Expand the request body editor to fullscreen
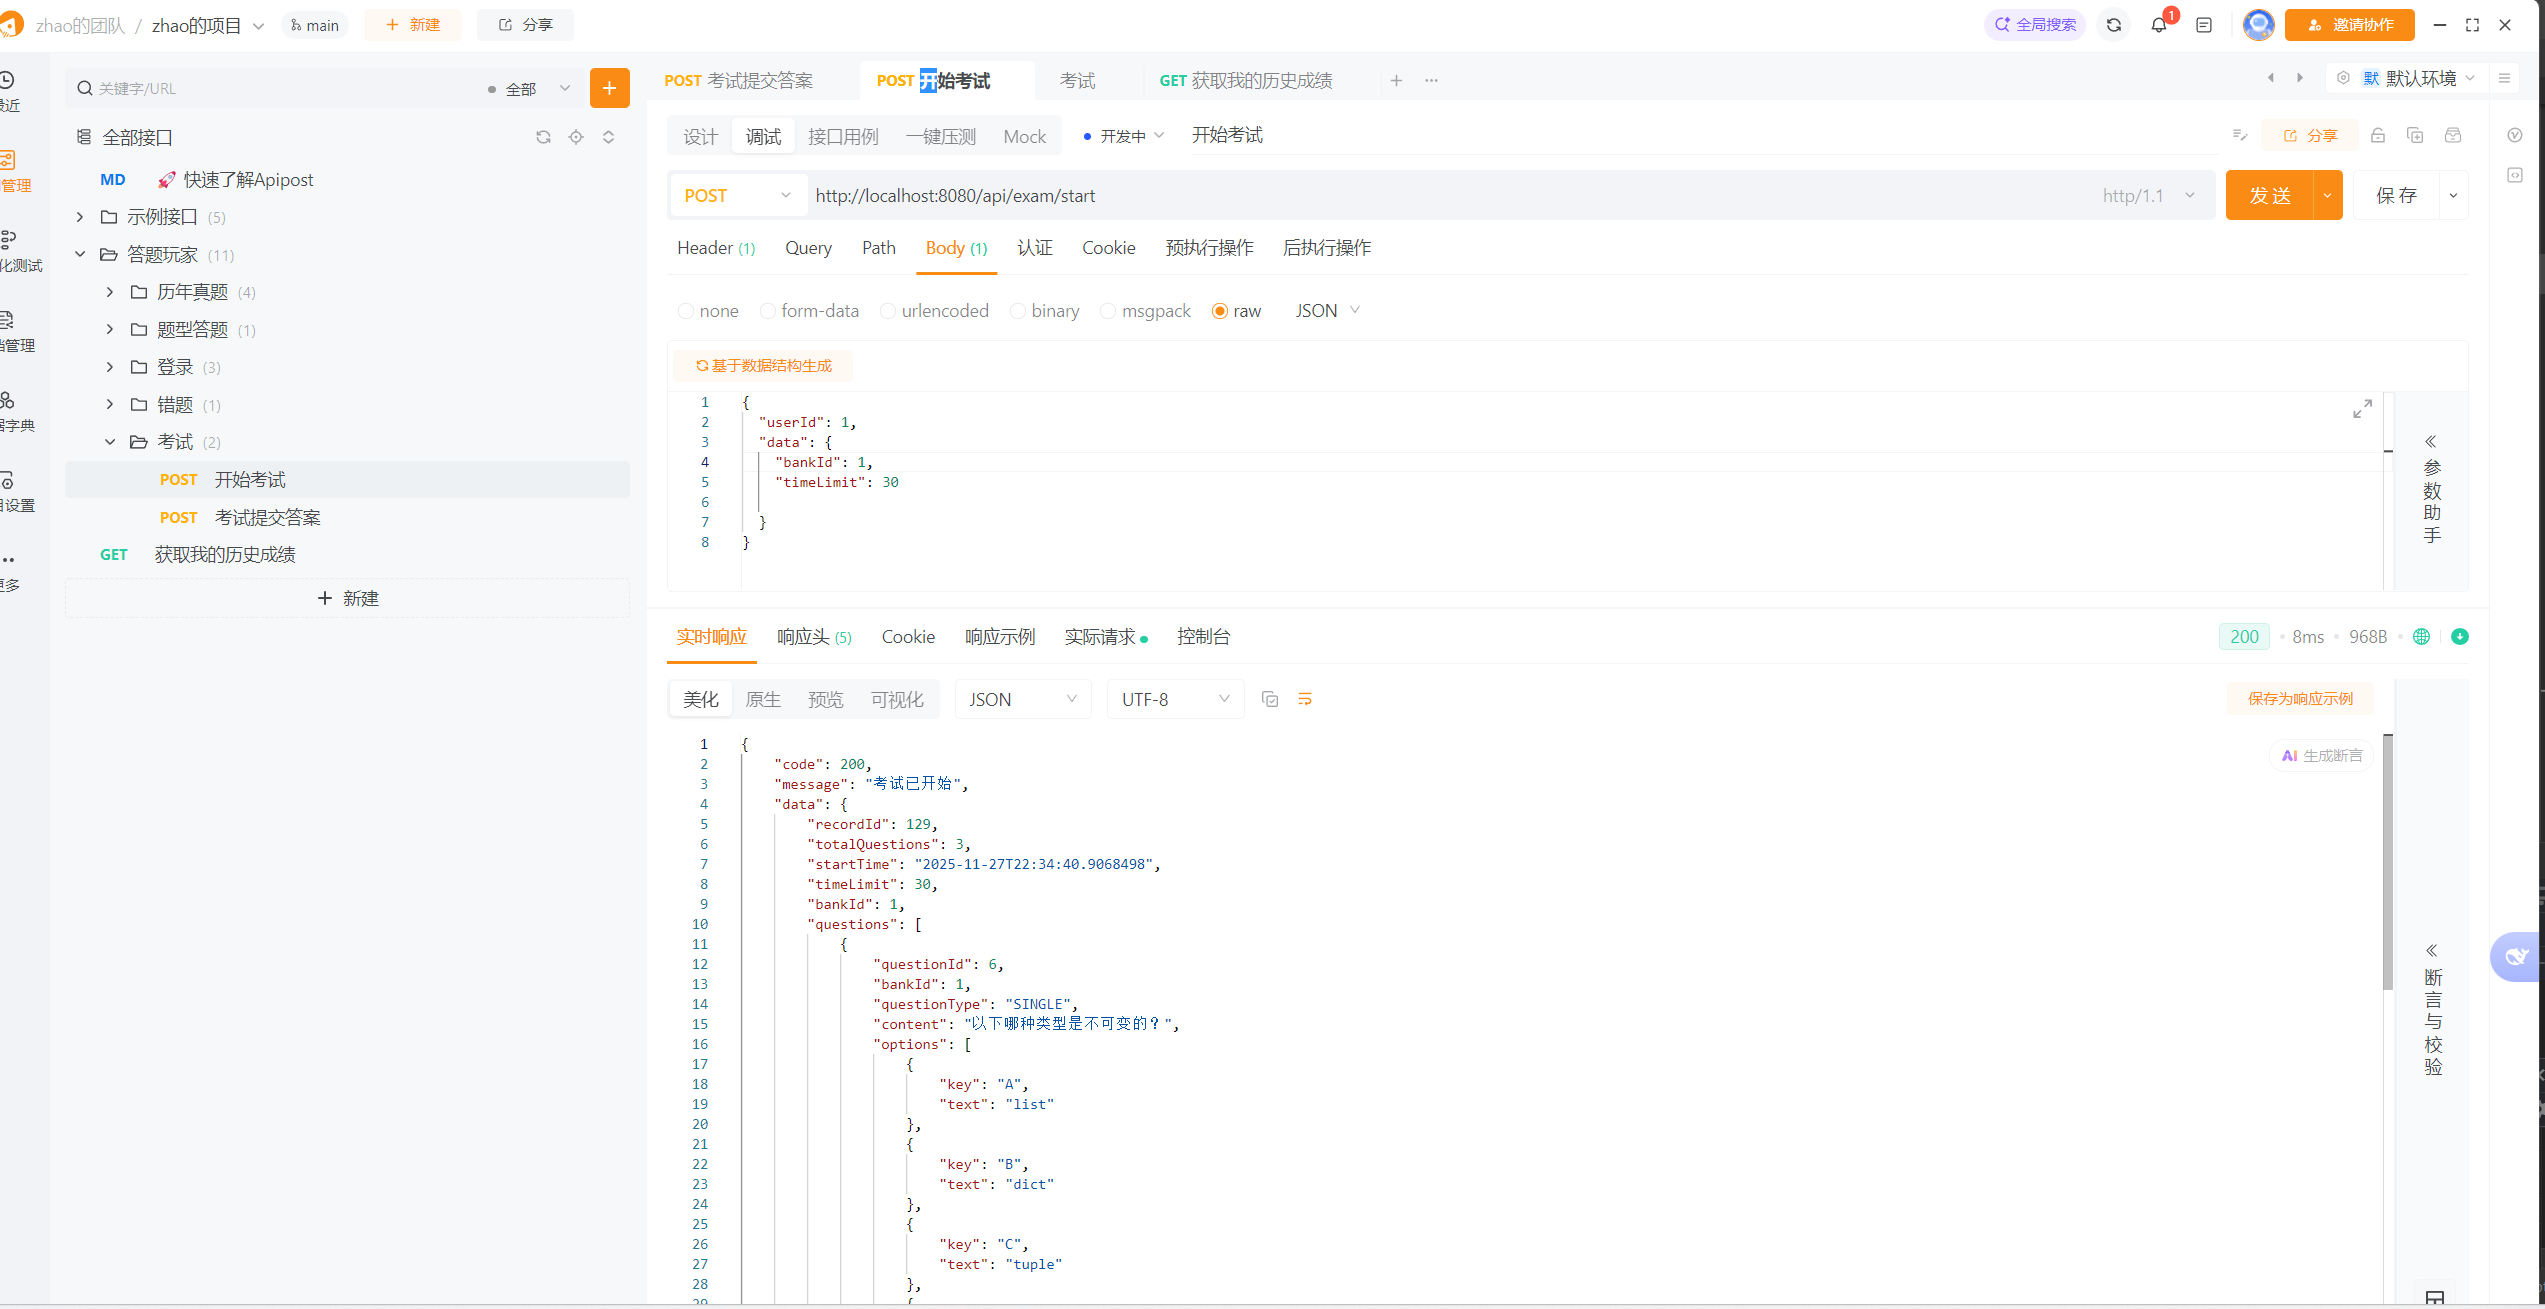2545x1309 pixels. click(x=2362, y=409)
